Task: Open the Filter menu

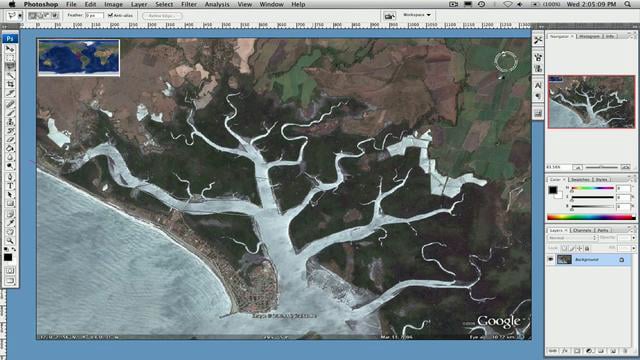Action: (189, 4)
